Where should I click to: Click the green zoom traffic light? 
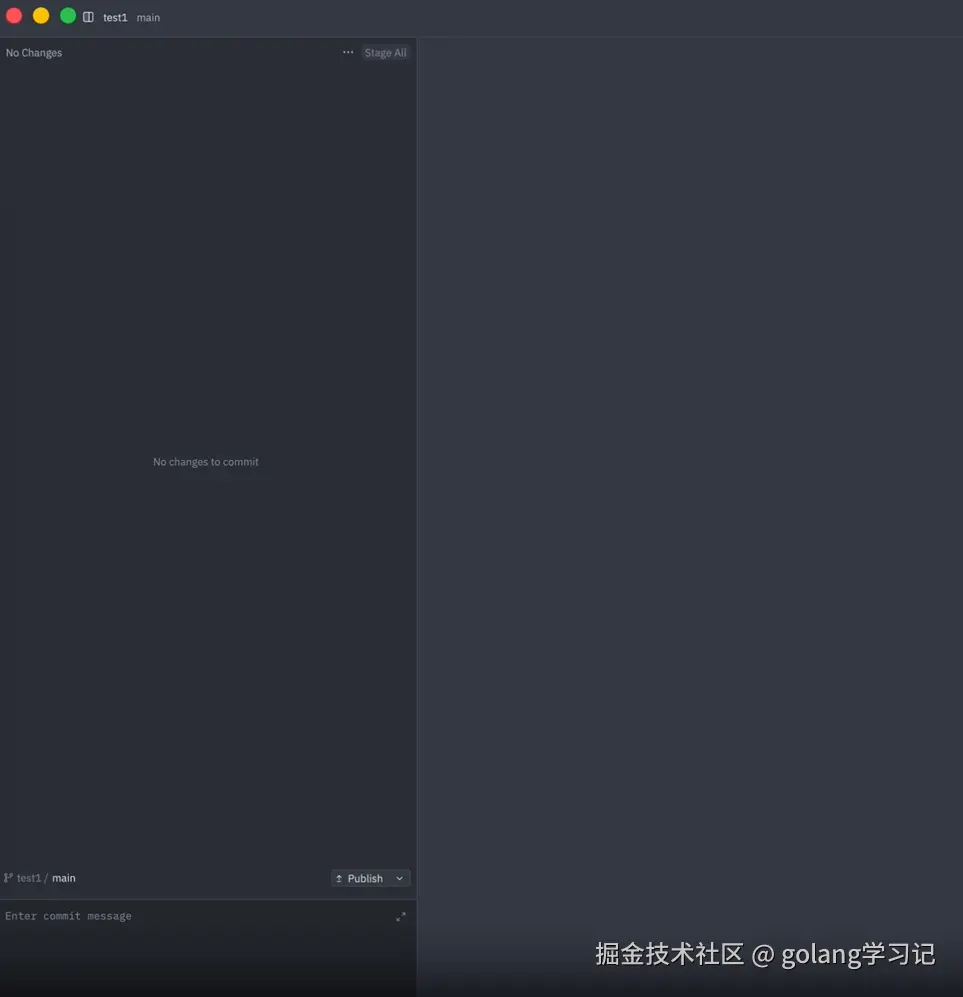coord(67,15)
